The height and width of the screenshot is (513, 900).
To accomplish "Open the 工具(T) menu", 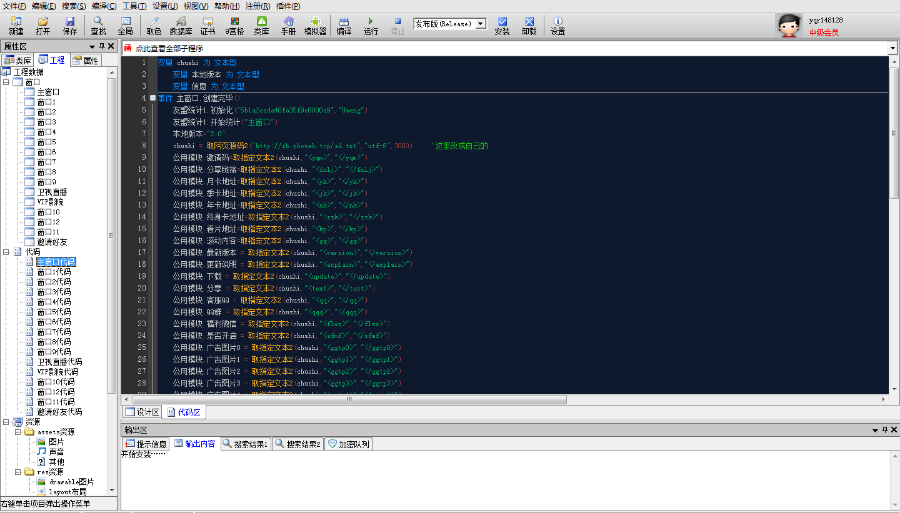I will click(134, 6).
